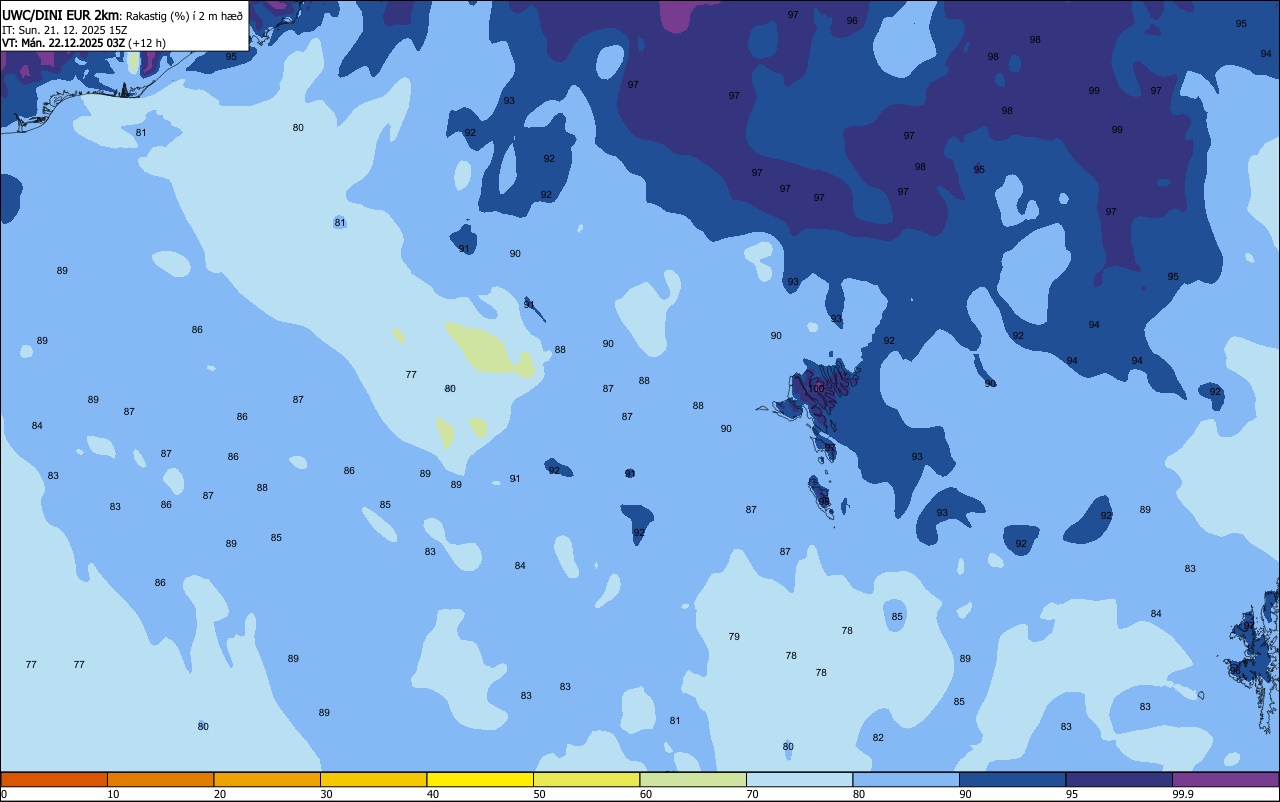Select the 'VT: Mán. 22.12.2025 03Z' valid time line
The image size is (1280, 802).
pyautogui.click(x=63, y=43)
